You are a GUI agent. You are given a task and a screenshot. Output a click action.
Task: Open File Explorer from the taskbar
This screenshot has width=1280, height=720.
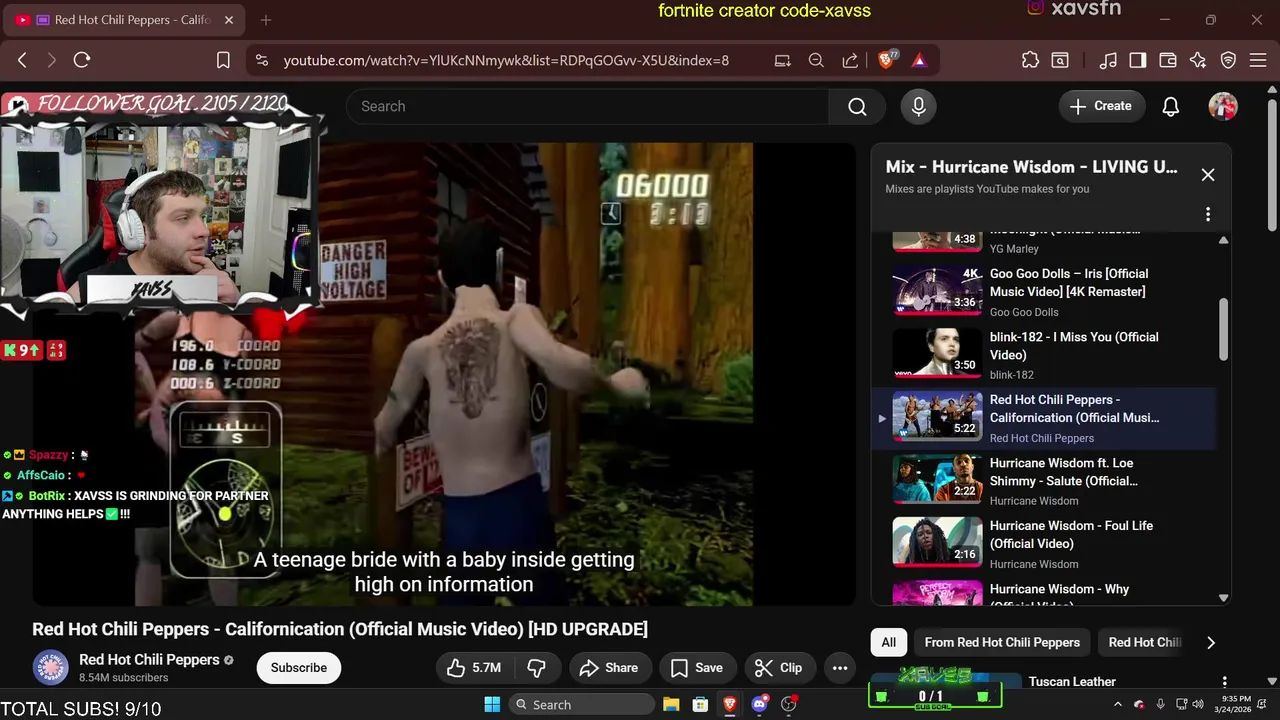point(671,704)
